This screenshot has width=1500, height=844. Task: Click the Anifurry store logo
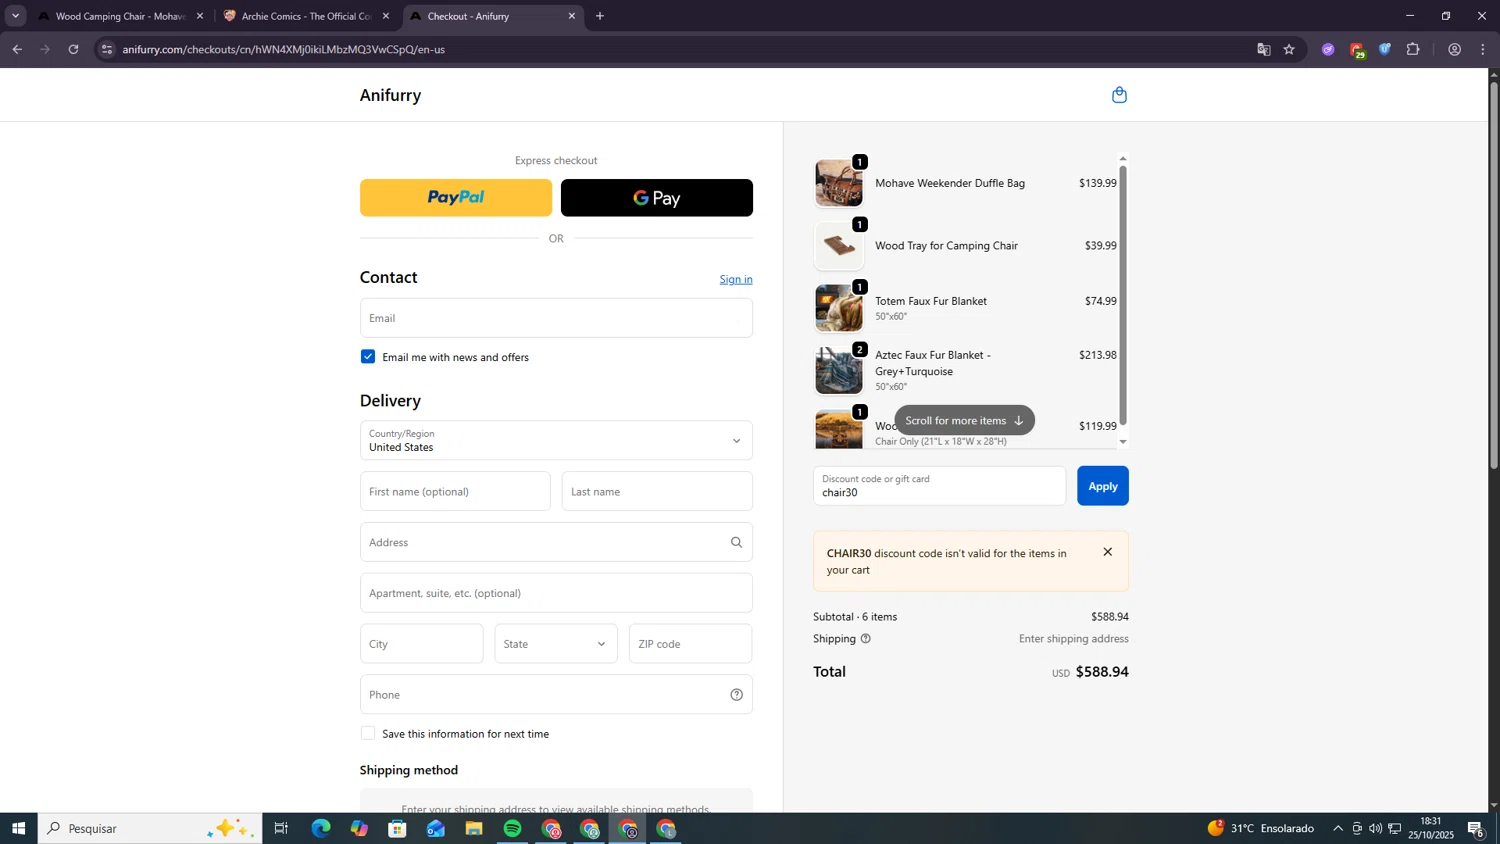pyautogui.click(x=390, y=95)
